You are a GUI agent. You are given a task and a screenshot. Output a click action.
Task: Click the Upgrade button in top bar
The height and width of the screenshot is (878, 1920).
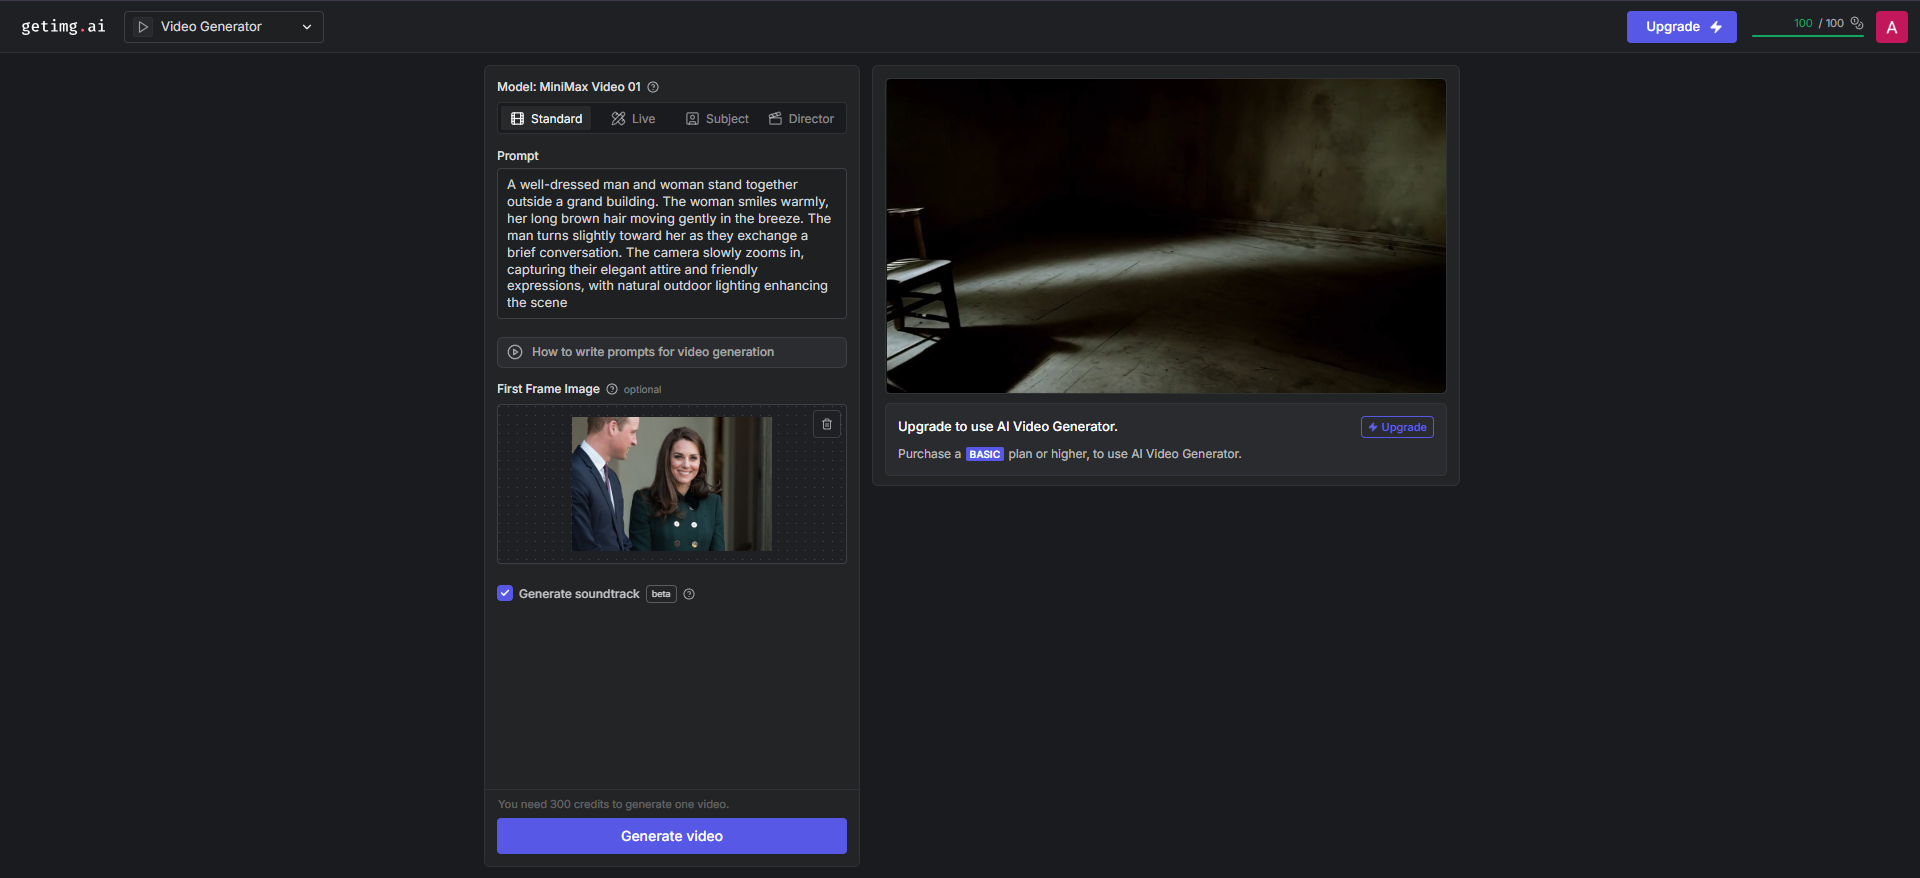[1681, 27]
